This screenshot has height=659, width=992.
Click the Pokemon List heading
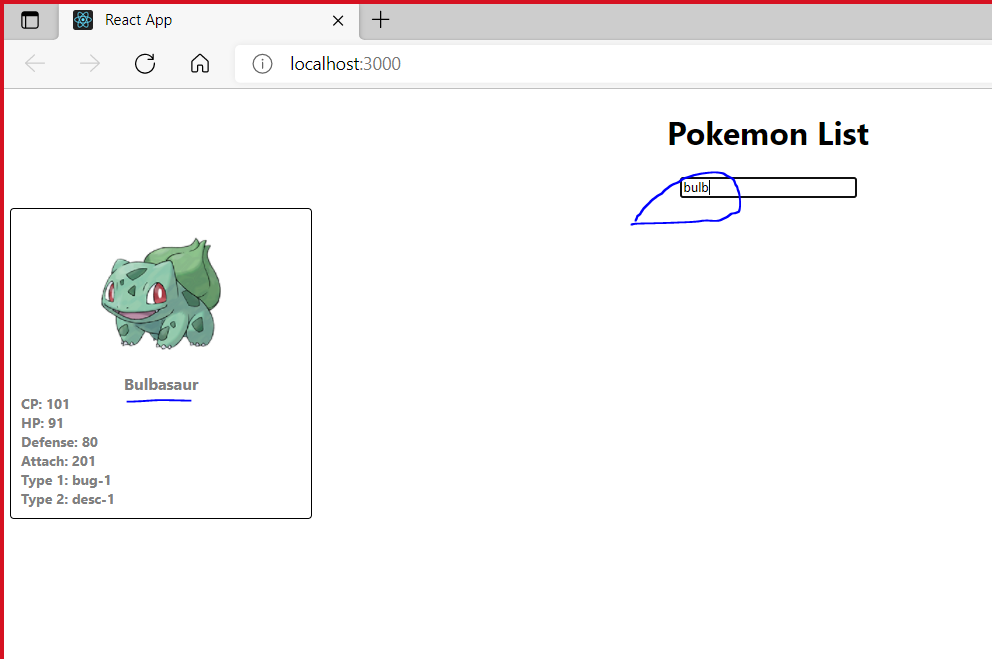(768, 134)
